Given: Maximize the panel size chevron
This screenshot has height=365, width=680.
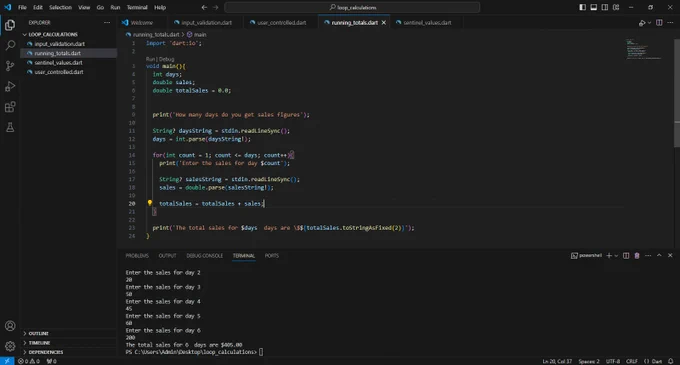Looking at the screenshot, I should point(659,256).
